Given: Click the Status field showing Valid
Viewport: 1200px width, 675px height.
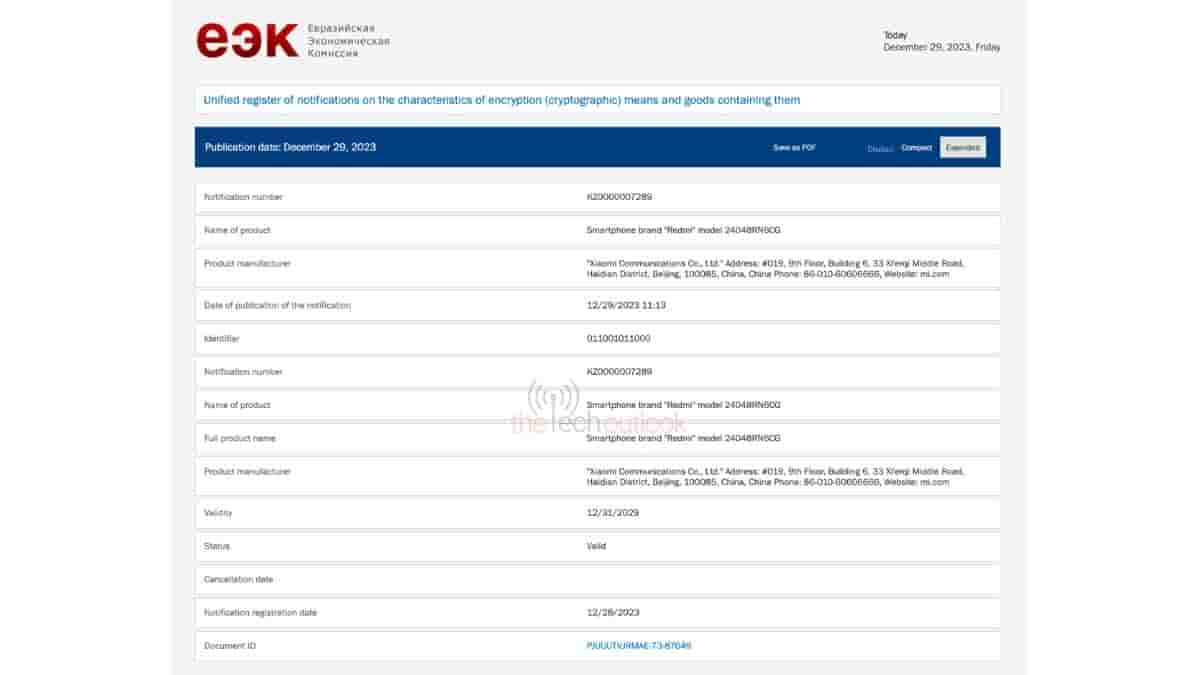Looking at the screenshot, I should click(594, 545).
